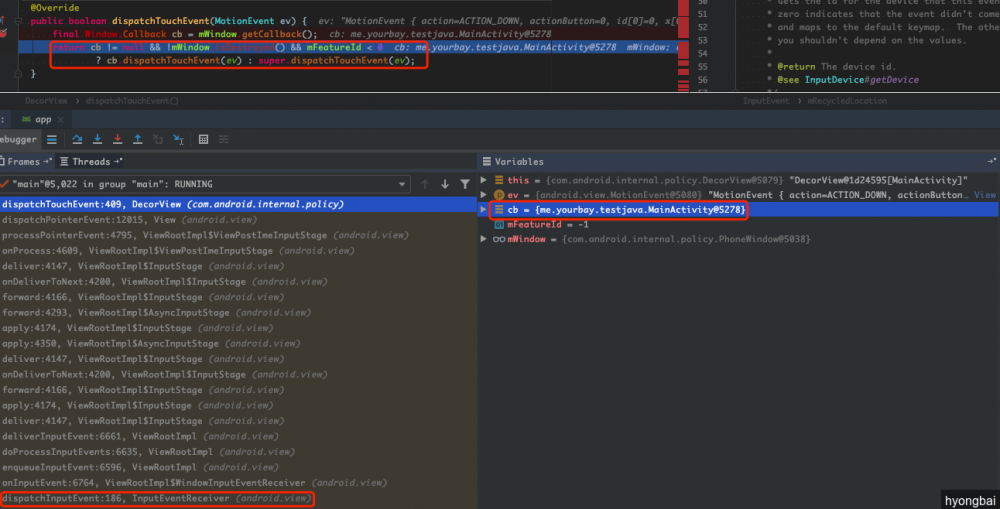Select the mFeatureId = -1 variable
Screen dimensions: 1000x509
(739, 224)
